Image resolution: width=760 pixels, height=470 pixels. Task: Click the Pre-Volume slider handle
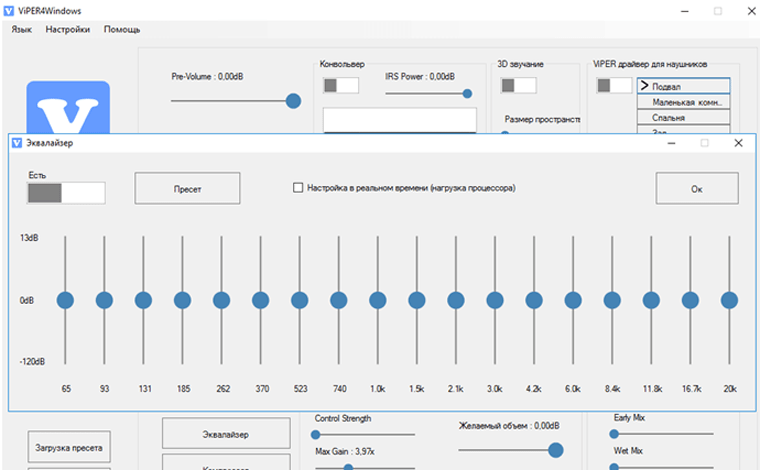pyautogui.click(x=293, y=100)
